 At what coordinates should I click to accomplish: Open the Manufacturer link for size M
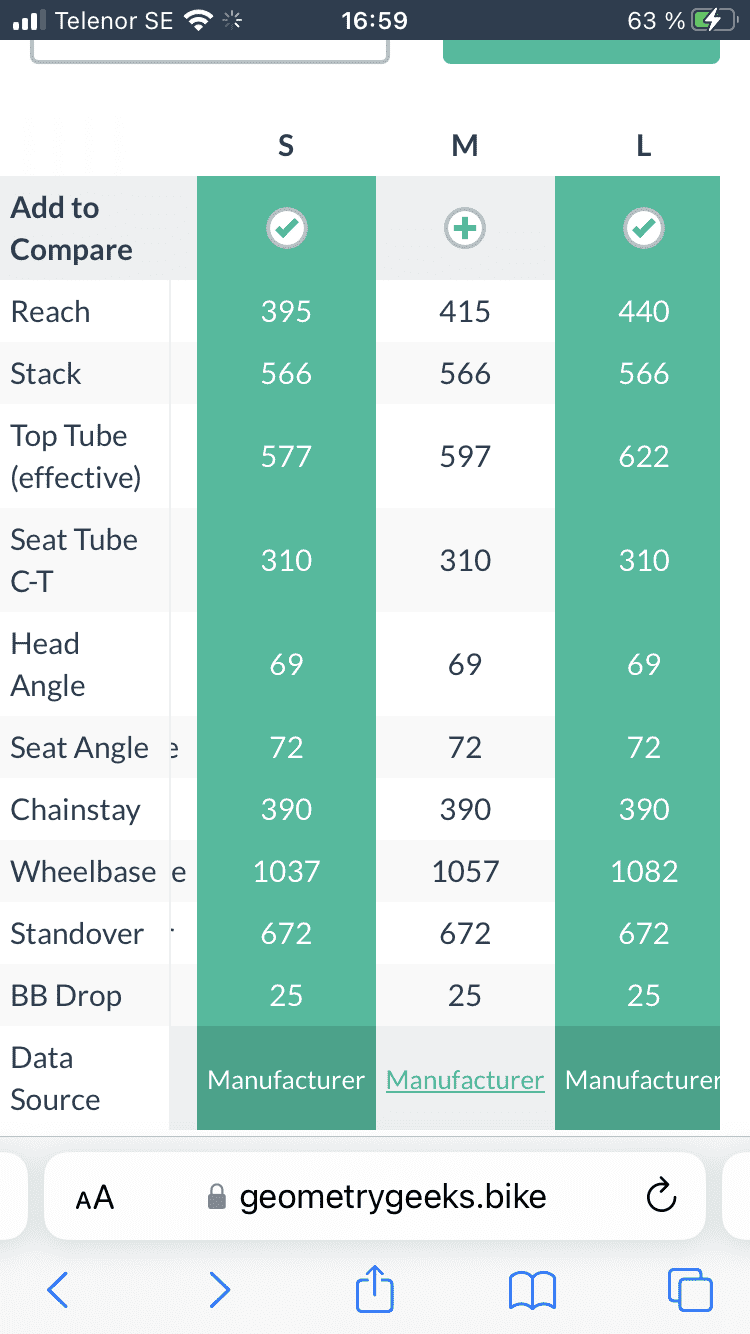tap(465, 1080)
